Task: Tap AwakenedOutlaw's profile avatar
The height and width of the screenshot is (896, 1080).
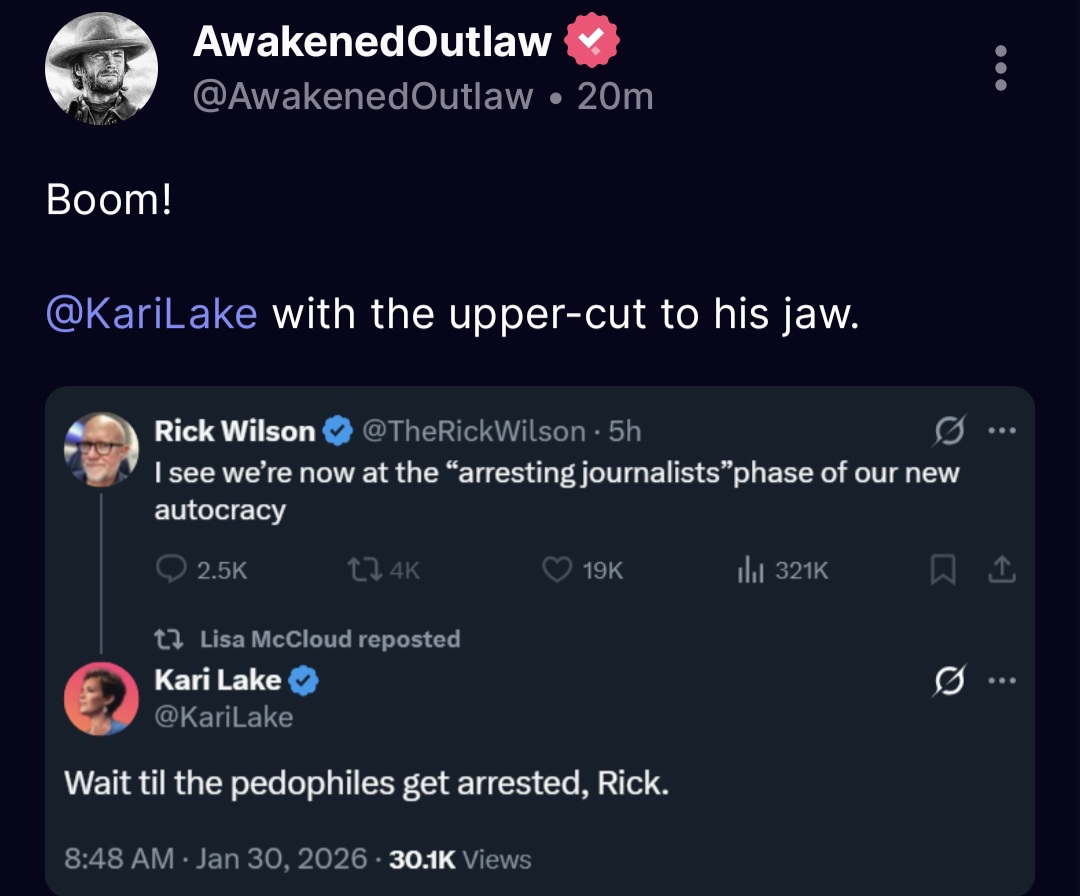Action: 101,69
